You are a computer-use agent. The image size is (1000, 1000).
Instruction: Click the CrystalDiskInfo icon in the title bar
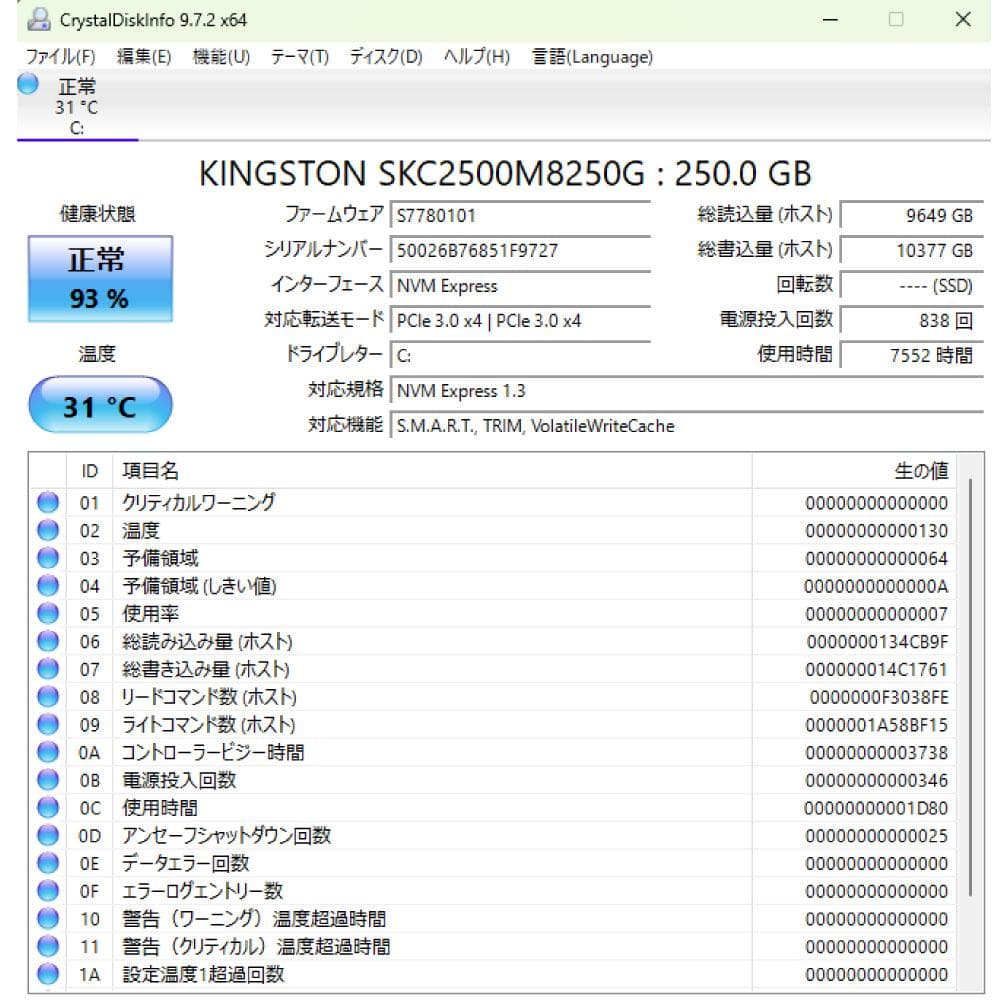[x=40, y=19]
